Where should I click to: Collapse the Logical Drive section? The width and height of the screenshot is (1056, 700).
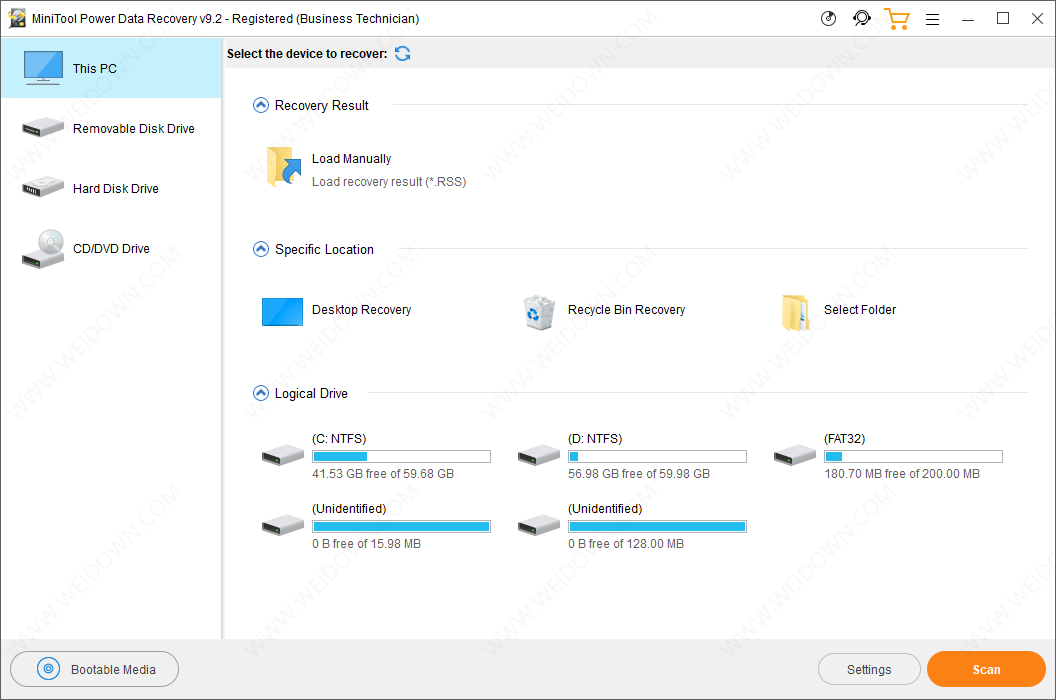click(x=261, y=393)
